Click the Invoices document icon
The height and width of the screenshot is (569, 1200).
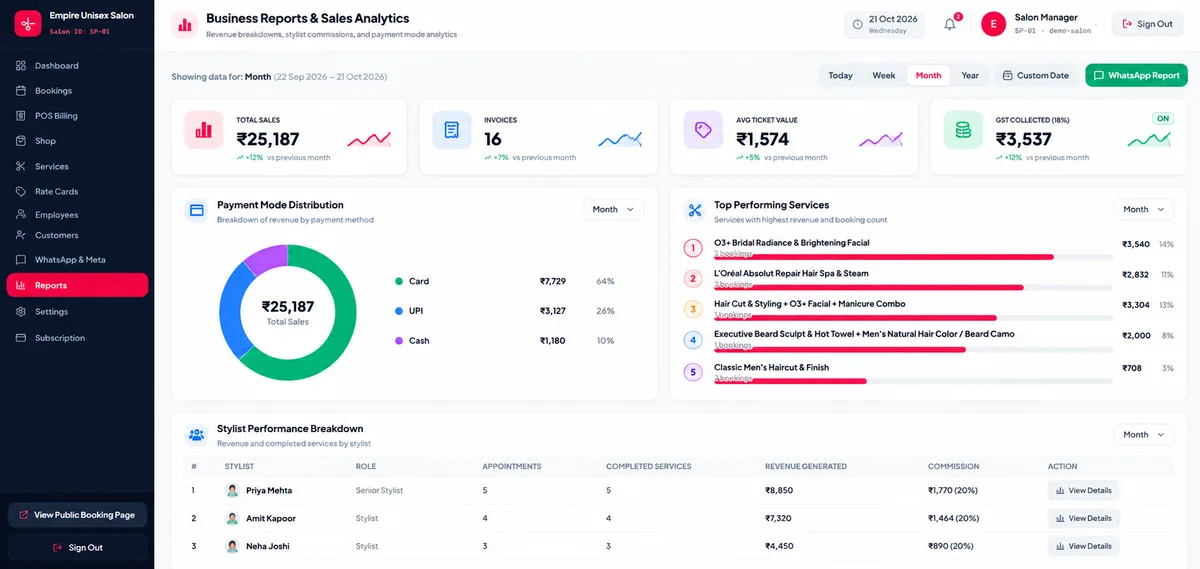coord(452,130)
